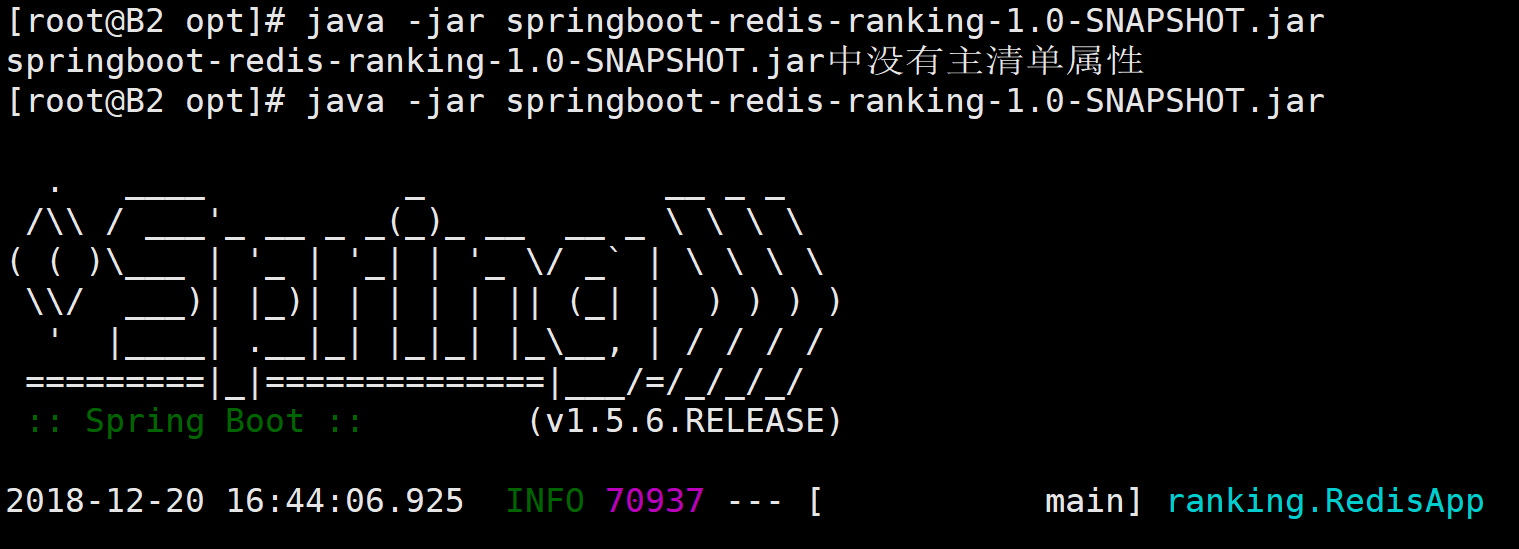Click the green ':: Spring Boot ::' label
1519x549 pixels.
pos(195,421)
